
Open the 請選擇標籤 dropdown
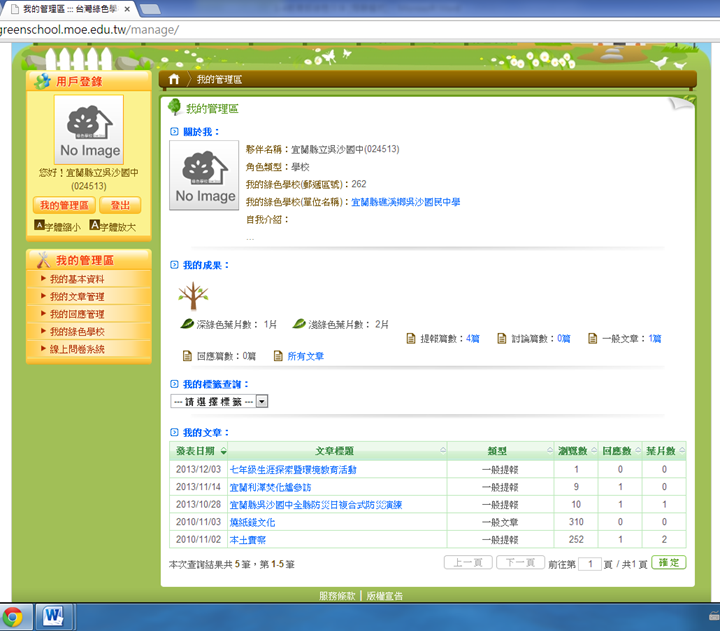coord(219,401)
